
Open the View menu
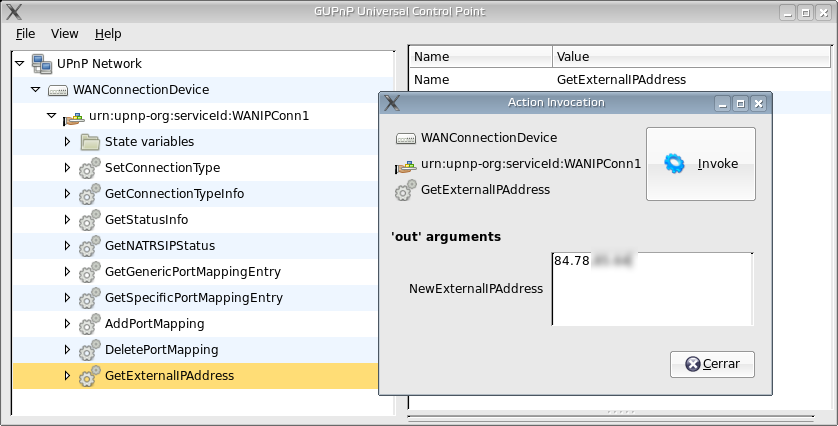(65, 34)
